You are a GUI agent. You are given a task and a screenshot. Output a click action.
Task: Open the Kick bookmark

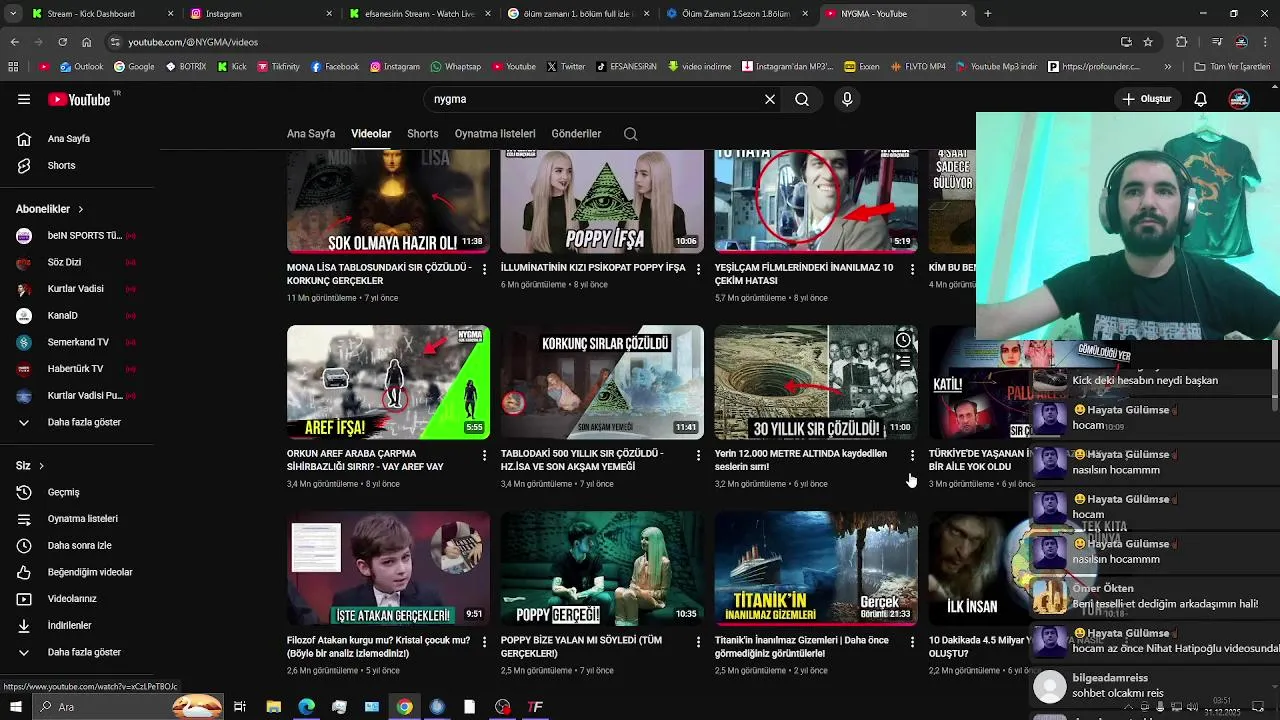(x=231, y=67)
